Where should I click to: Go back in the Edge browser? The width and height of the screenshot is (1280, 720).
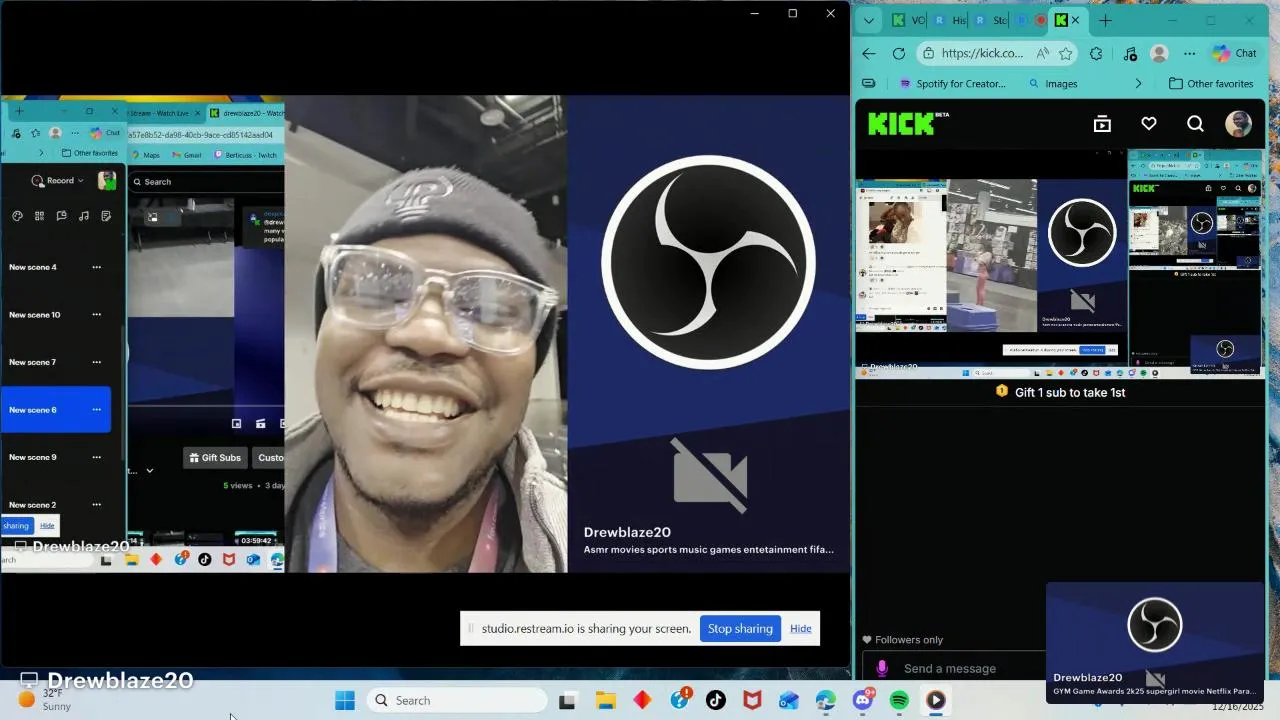[868, 54]
